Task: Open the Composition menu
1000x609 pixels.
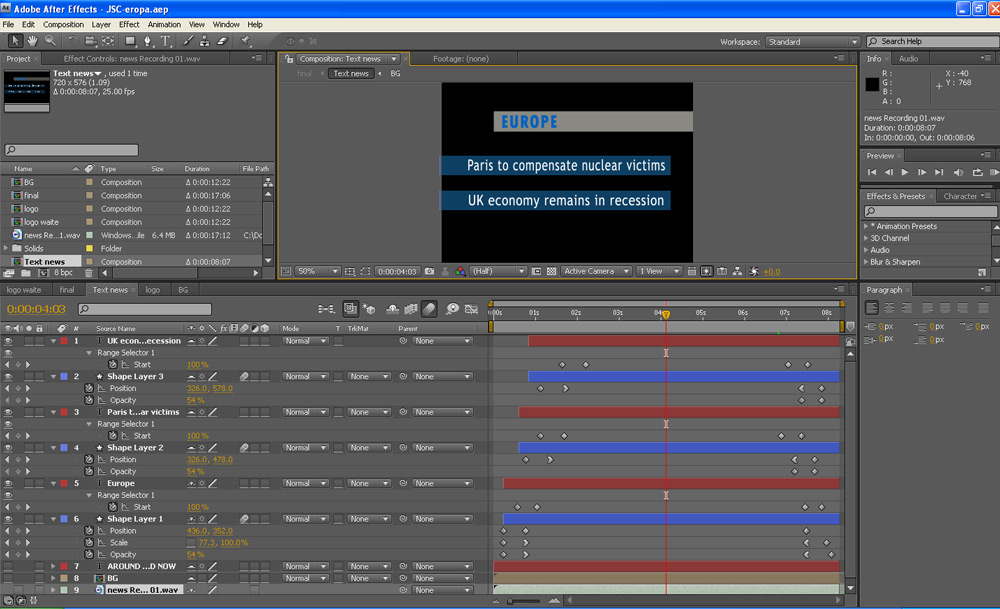Action: tap(63, 24)
